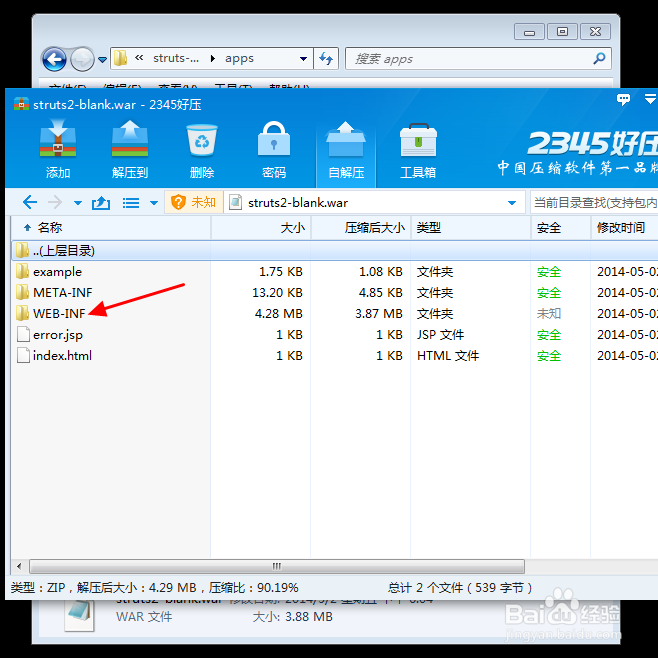Click Explorer window forward button
This screenshot has width=658, height=658.
click(x=82, y=59)
